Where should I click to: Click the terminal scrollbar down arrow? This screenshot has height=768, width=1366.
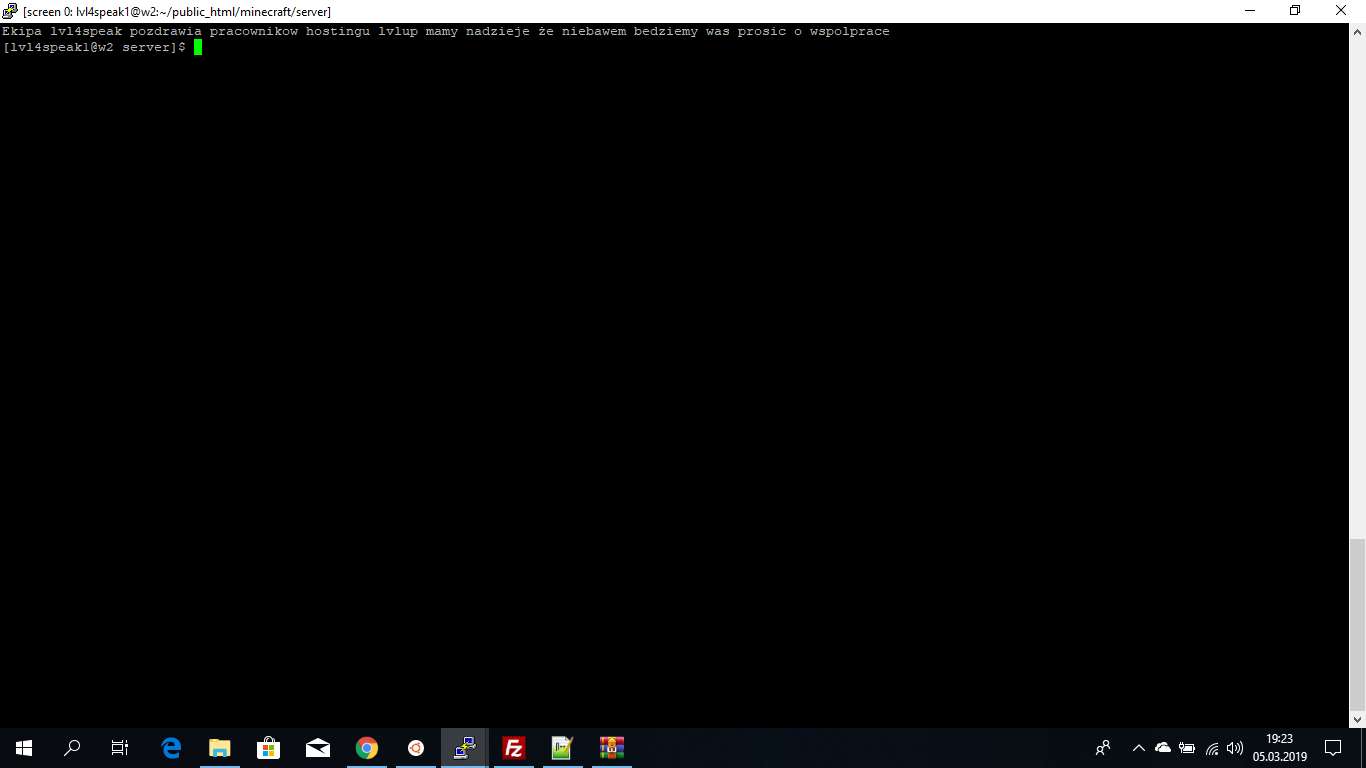pyautogui.click(x=1357, y=719)
